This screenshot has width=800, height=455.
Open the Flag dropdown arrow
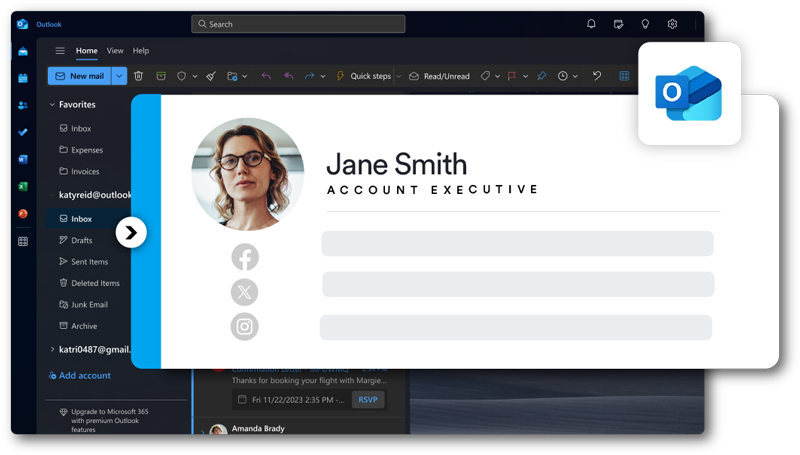(526, 77)
